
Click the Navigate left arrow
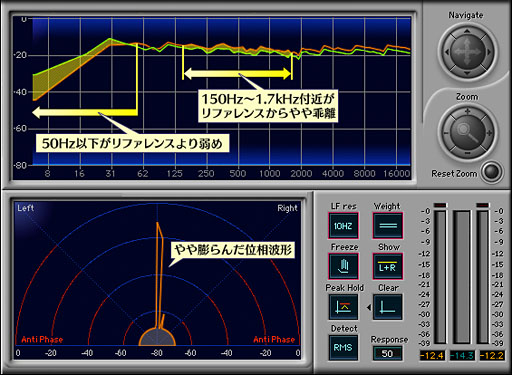447,52
